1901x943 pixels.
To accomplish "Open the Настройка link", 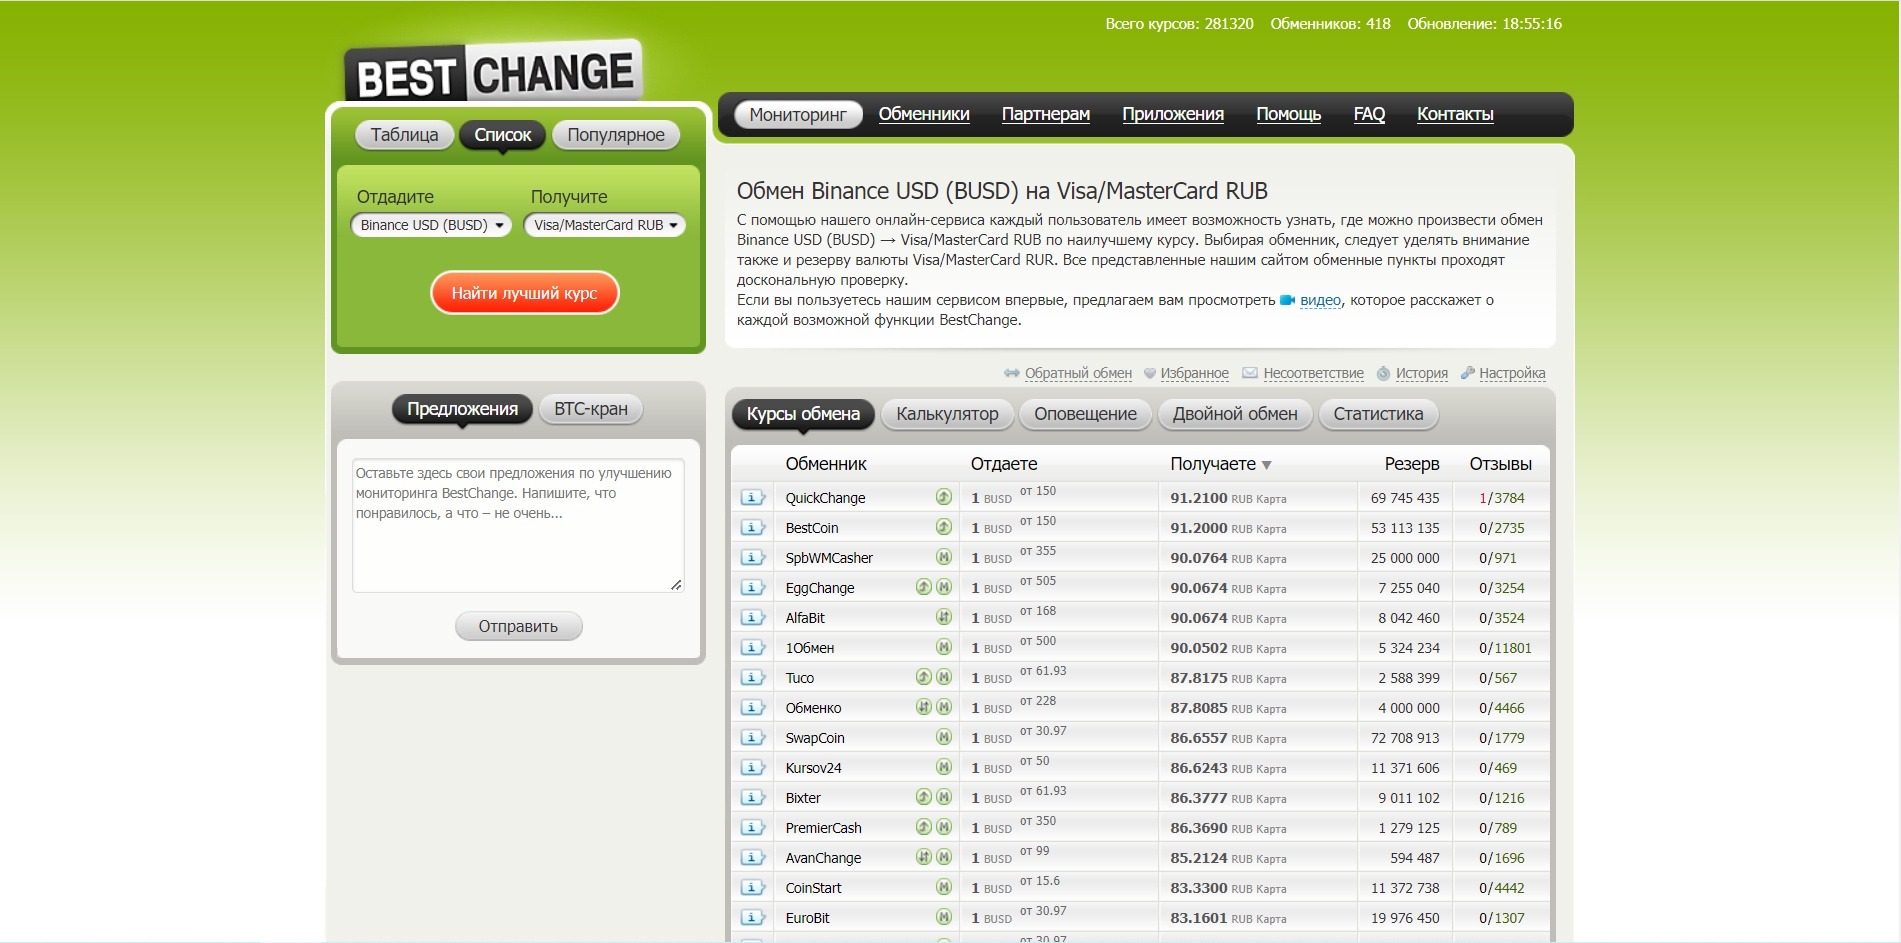I will point(1512,373).
